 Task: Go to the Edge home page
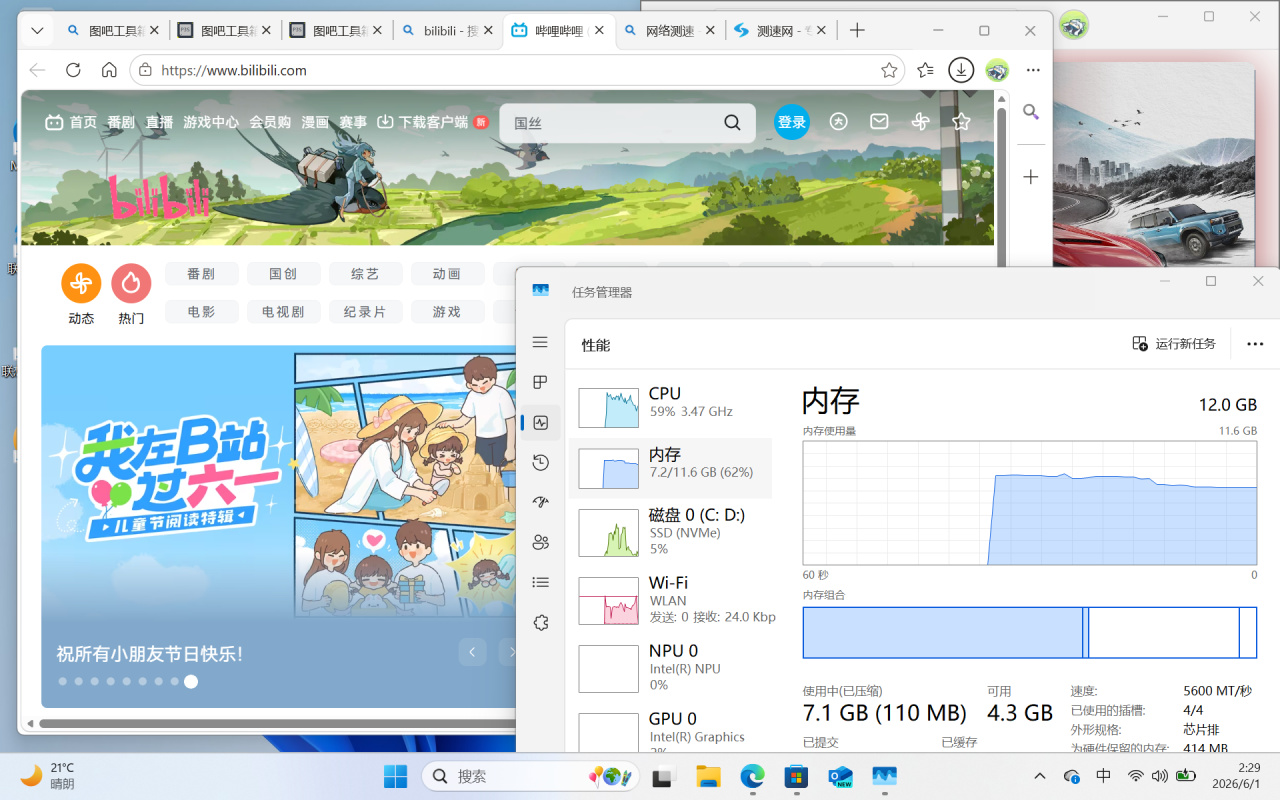[109, 70]
